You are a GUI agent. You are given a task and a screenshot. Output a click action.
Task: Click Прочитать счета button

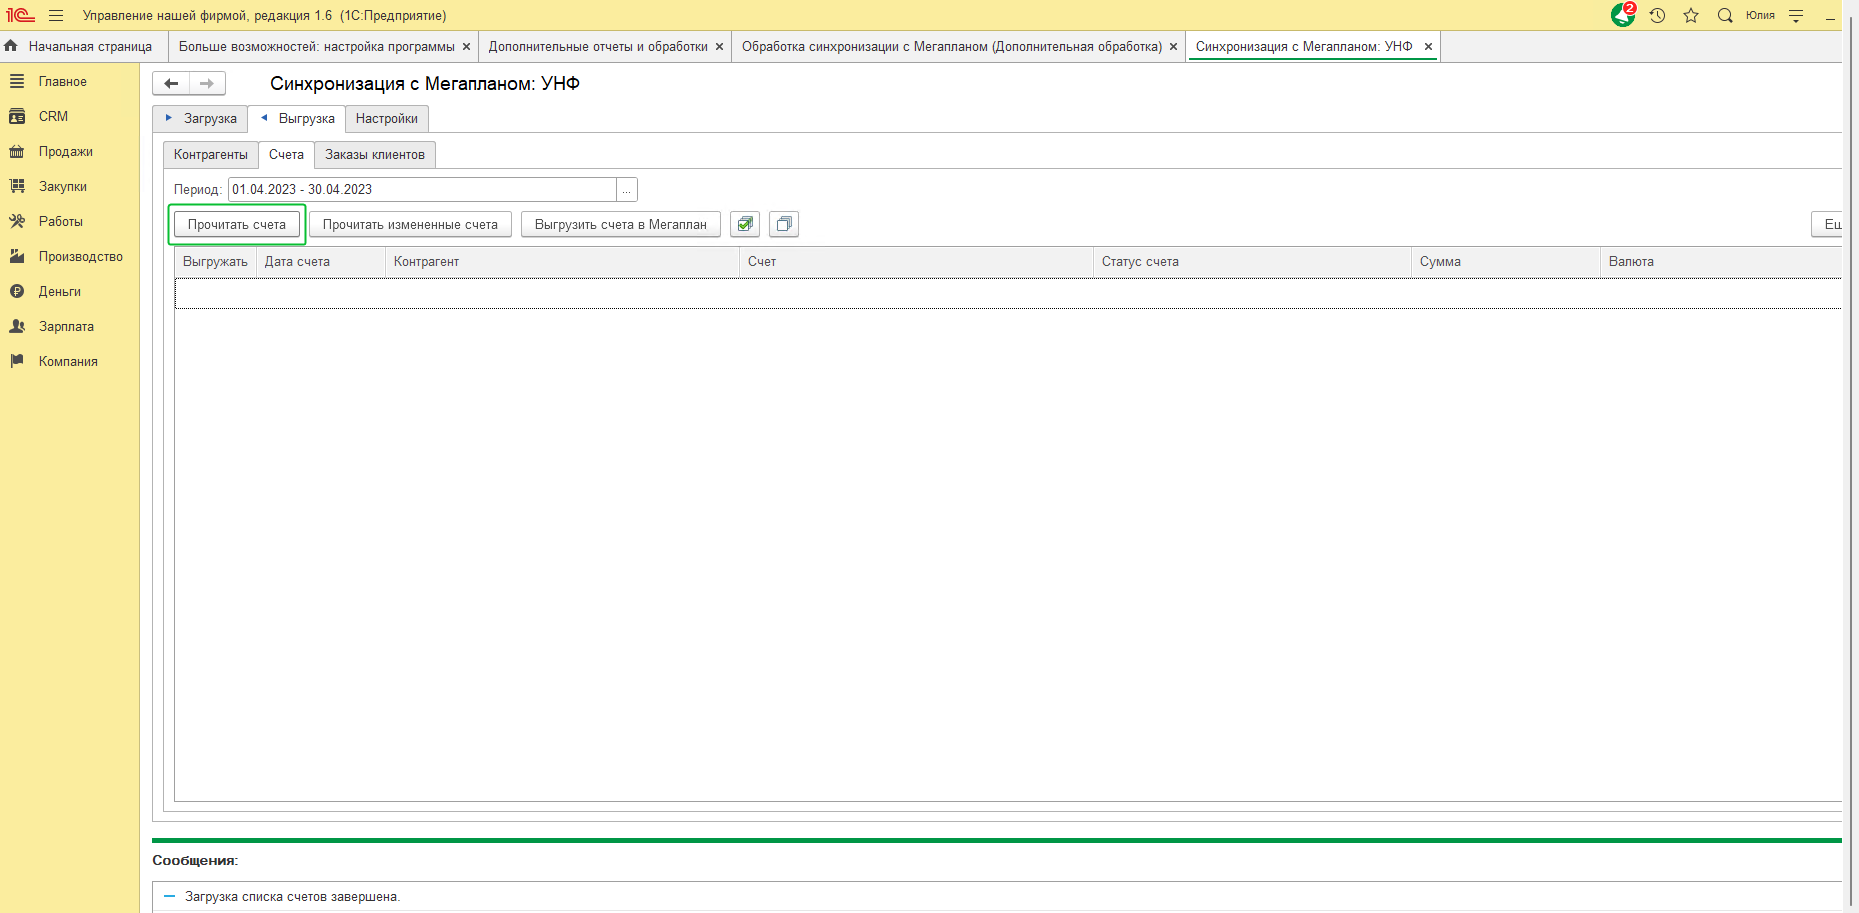click(237, 224)
